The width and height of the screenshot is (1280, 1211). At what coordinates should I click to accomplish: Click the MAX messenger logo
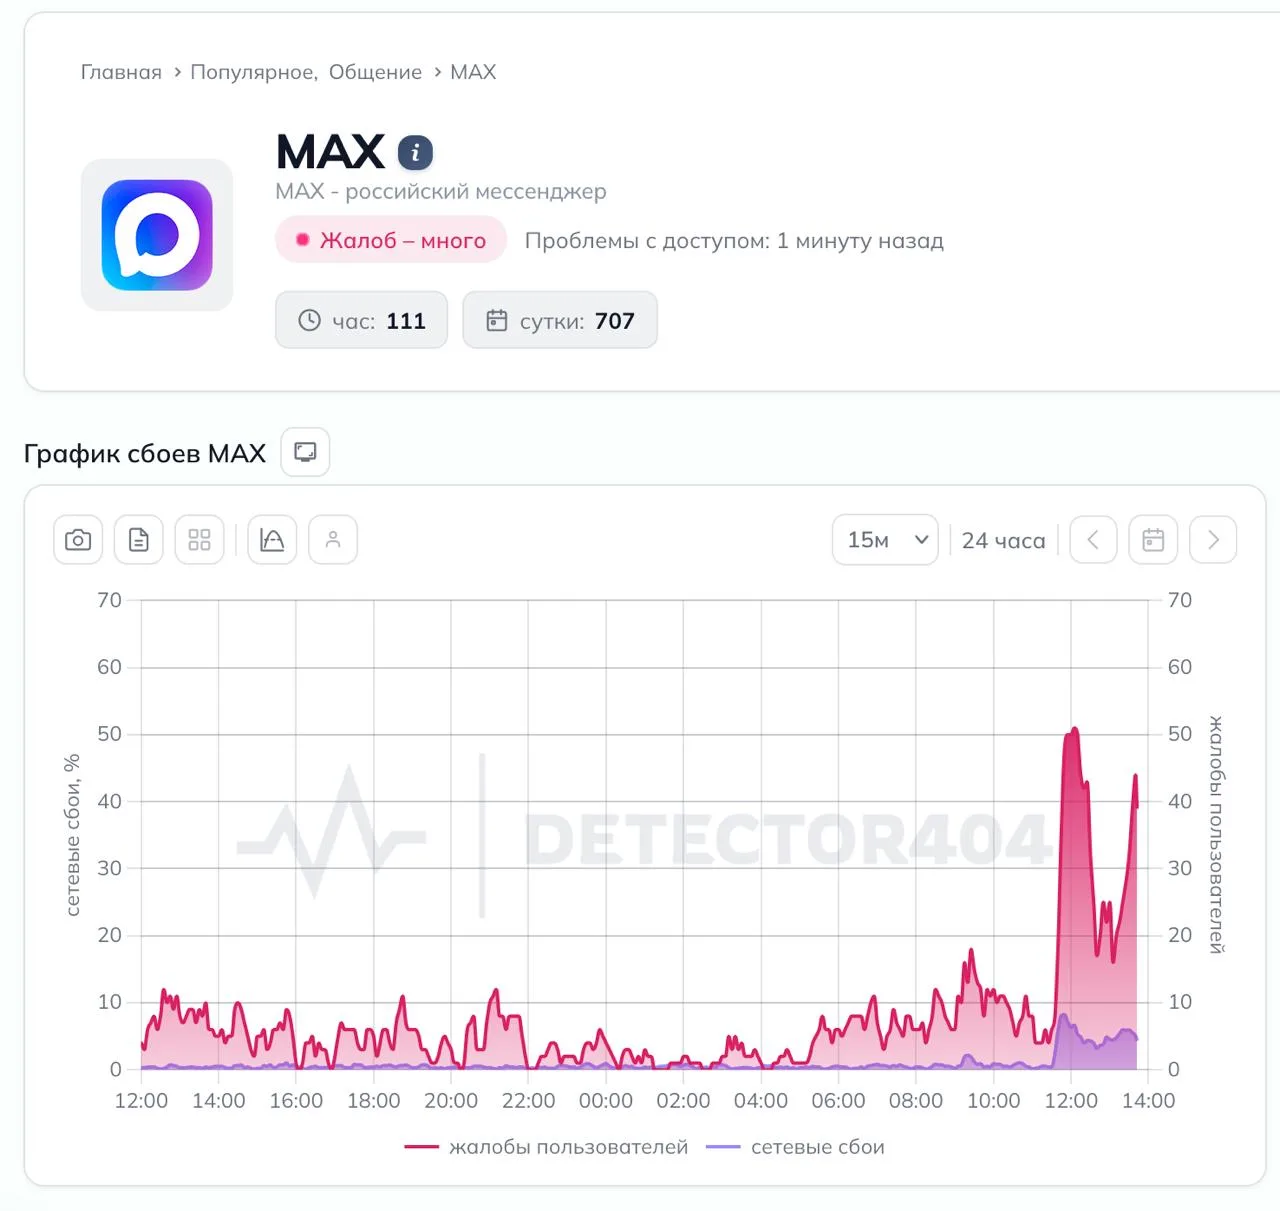coord(157,235)
